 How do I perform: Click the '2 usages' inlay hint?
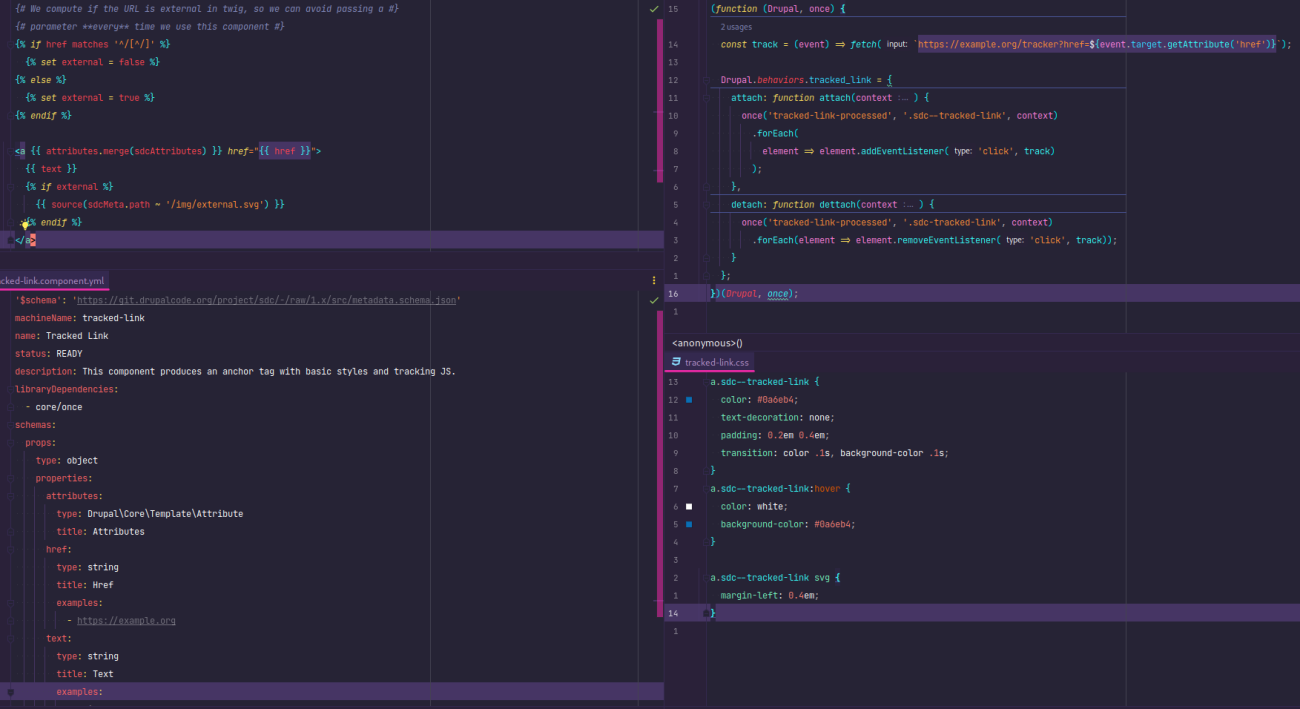[736, 27]
